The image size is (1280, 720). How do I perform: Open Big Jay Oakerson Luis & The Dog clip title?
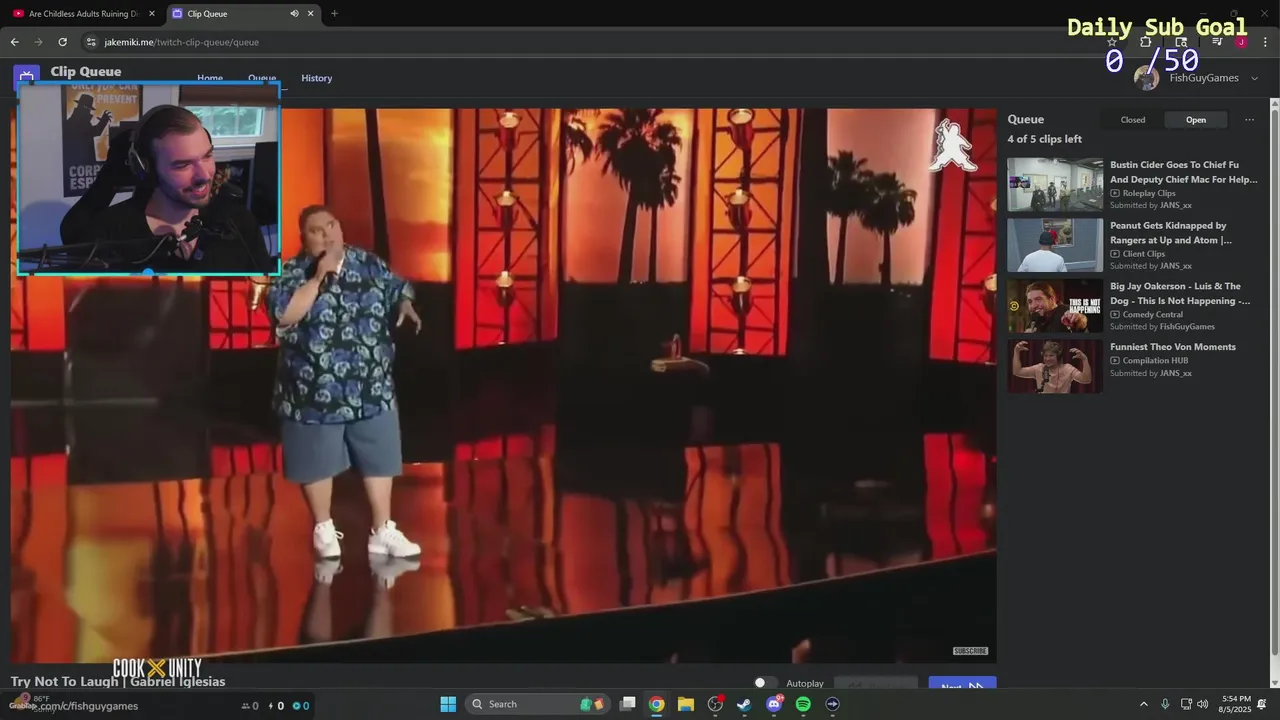click(x=1180, y=293)
